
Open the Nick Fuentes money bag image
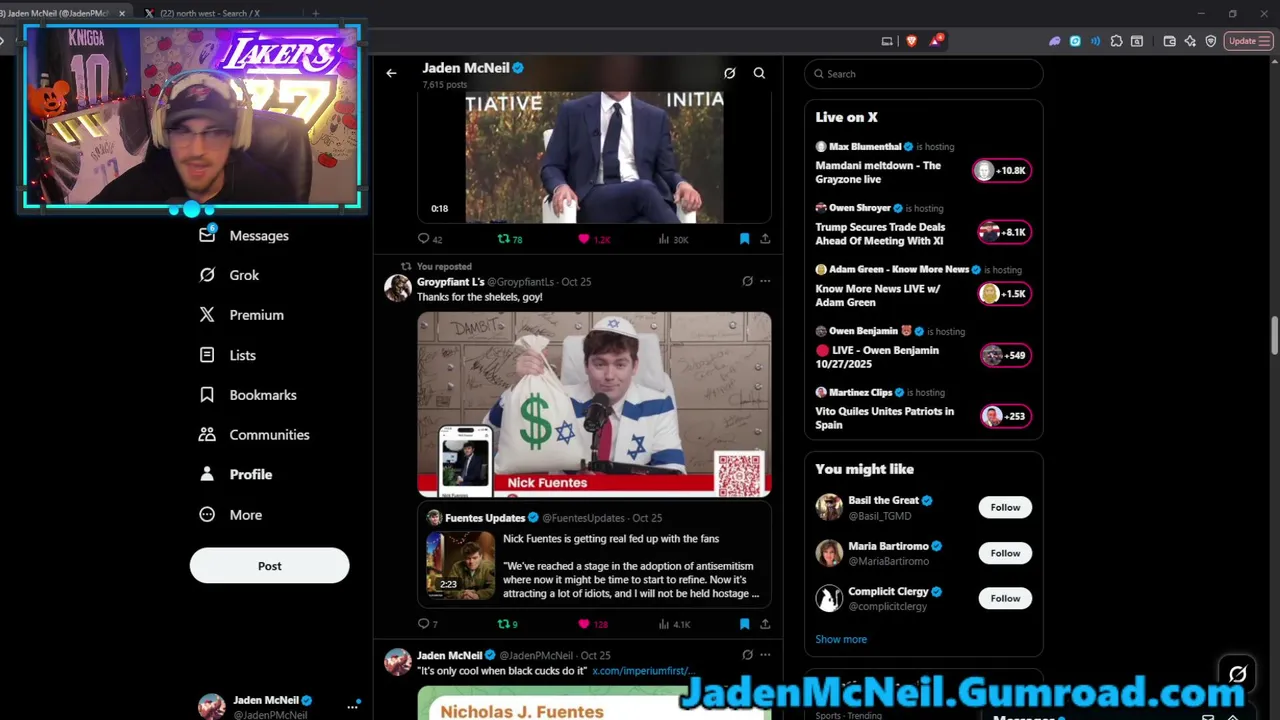(594, 404)
